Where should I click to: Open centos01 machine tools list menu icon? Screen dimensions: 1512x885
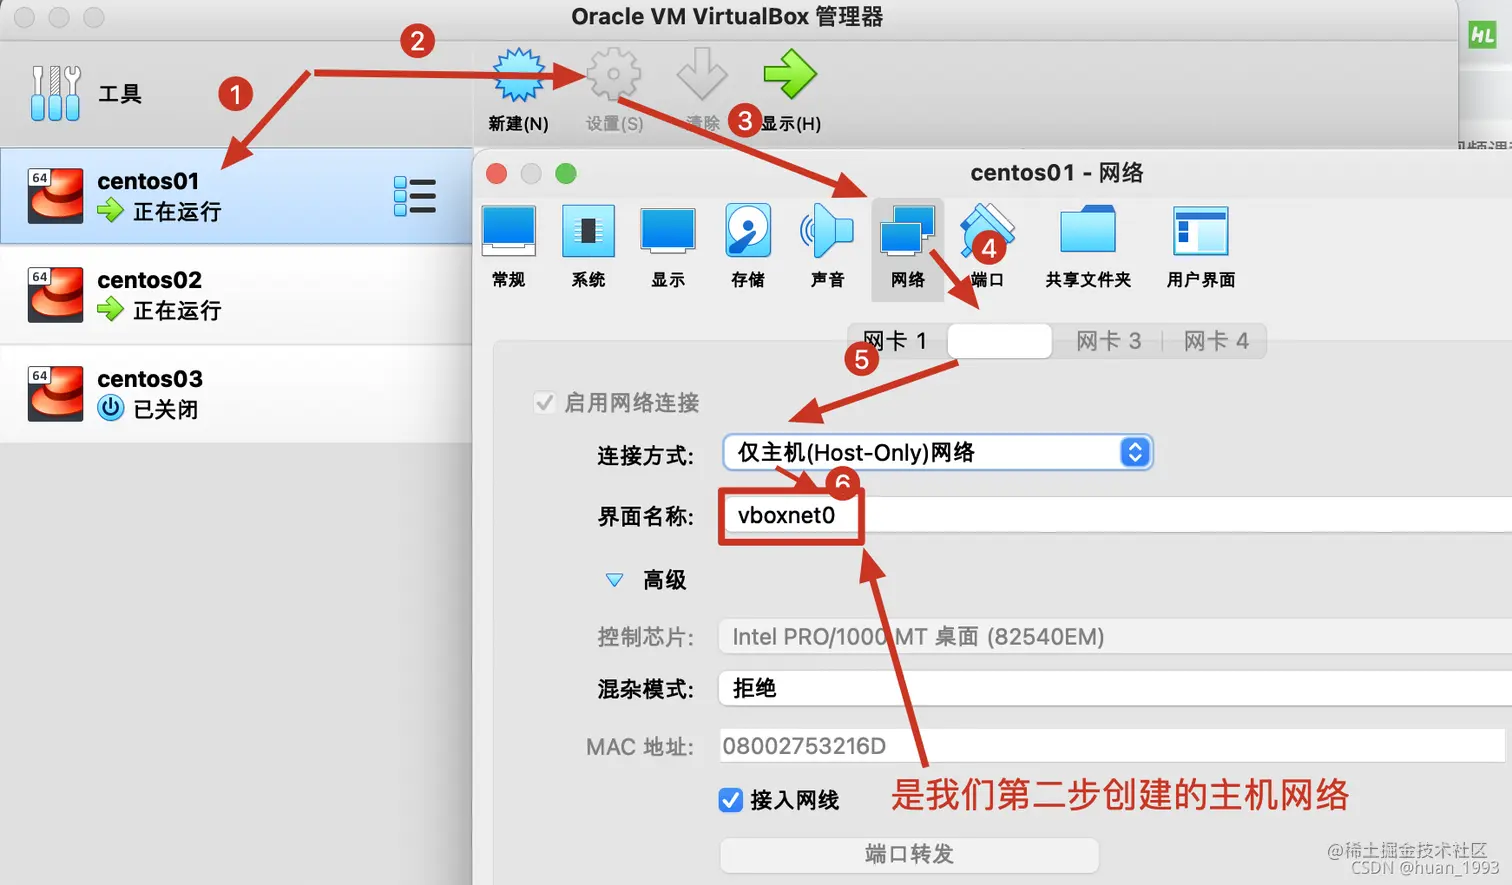[x=415, y=196]
